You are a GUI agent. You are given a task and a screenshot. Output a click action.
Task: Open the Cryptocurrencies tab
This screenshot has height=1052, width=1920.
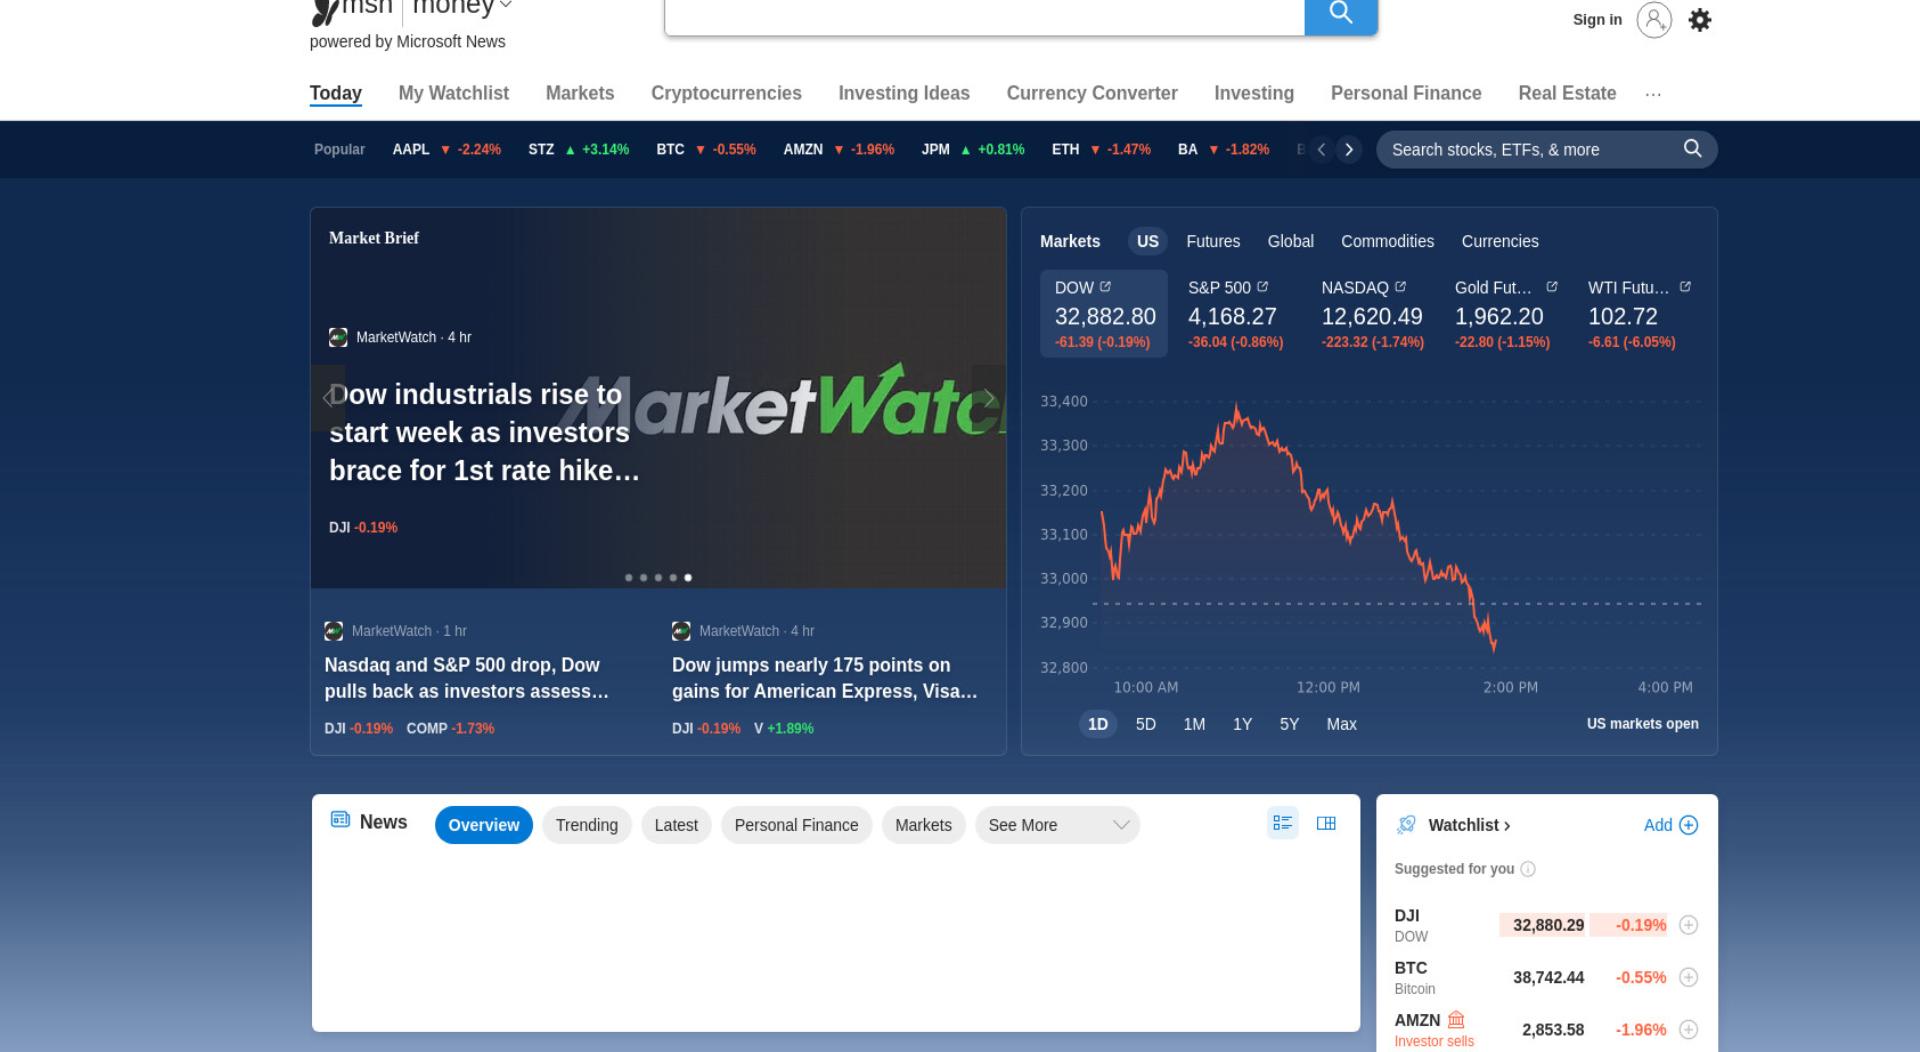tap(726, 93)
